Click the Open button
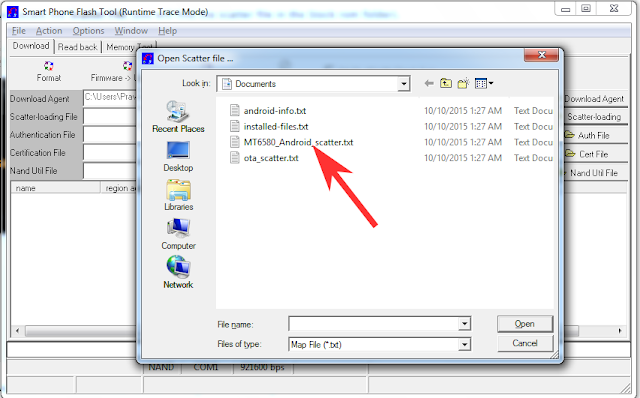The width and height of the screenshot is (640, 398). click(525, 324)
